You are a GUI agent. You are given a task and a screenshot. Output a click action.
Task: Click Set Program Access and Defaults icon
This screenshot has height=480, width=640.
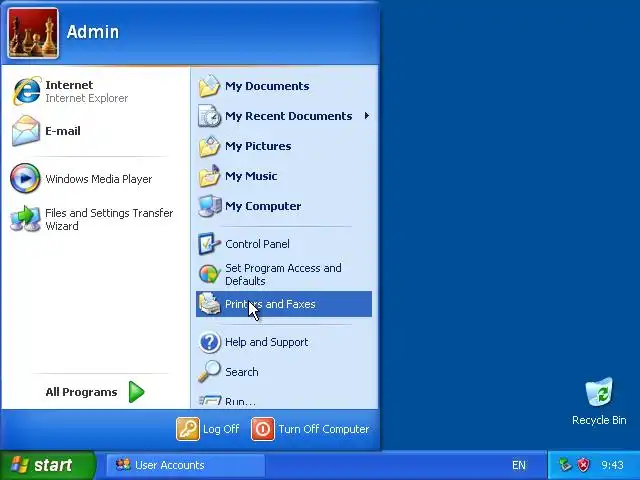pos(209,274)
